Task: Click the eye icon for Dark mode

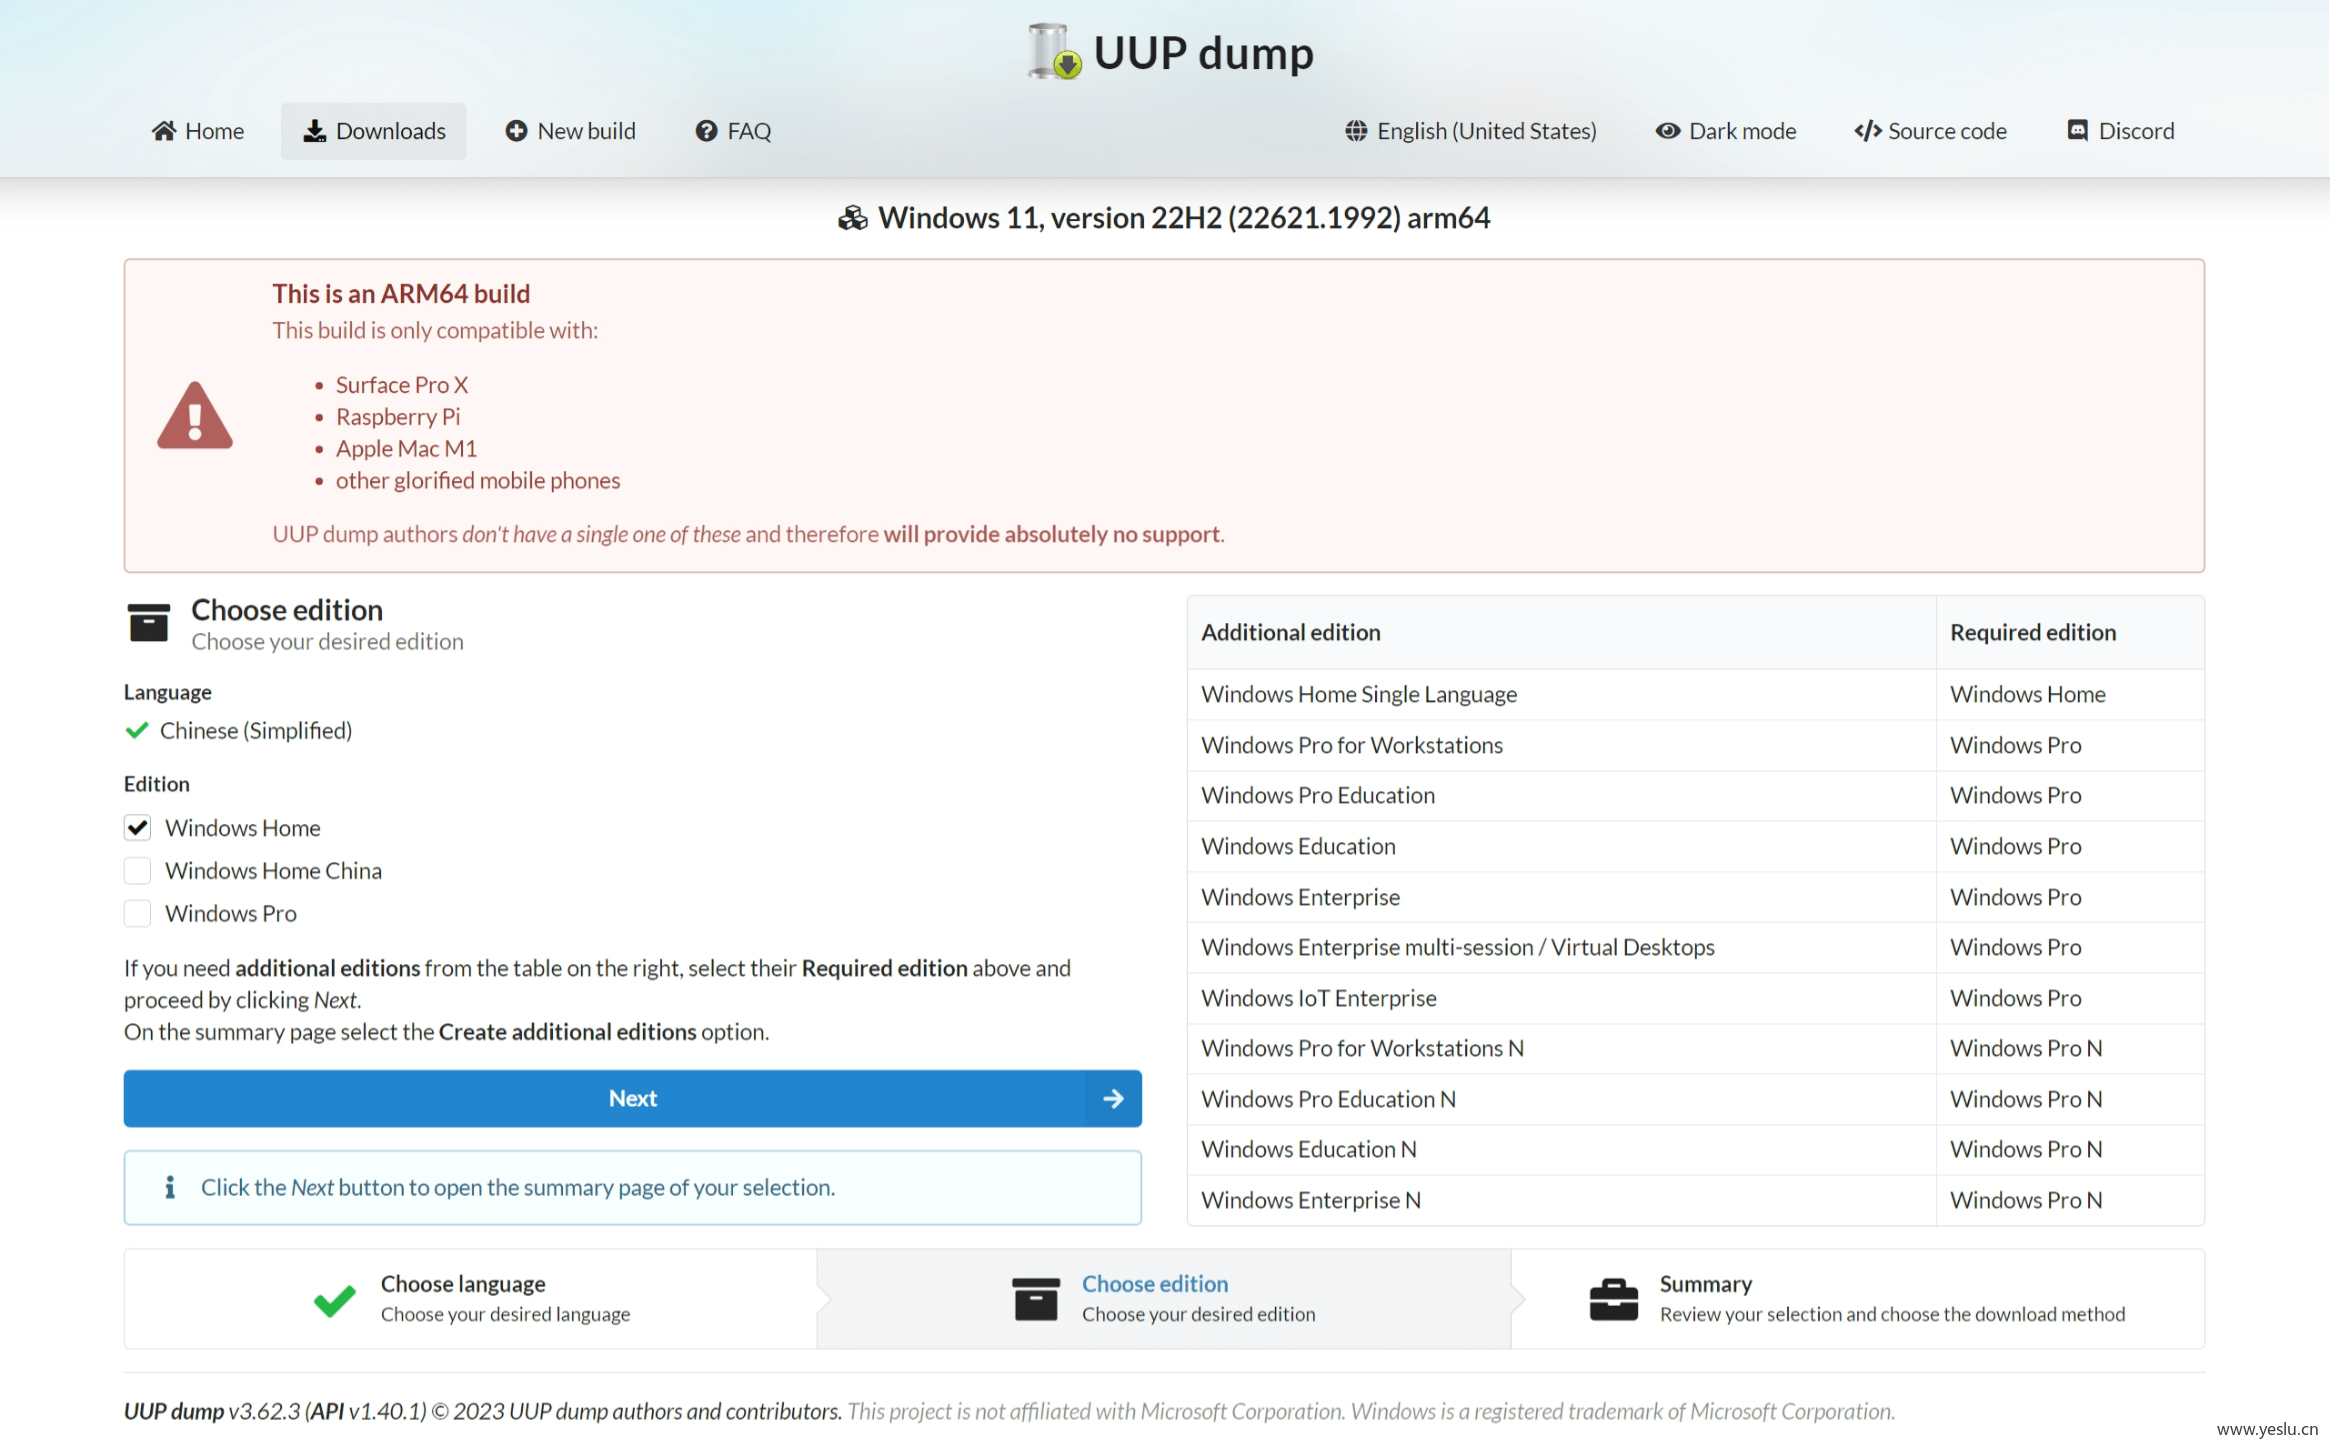Action: 1667,131
